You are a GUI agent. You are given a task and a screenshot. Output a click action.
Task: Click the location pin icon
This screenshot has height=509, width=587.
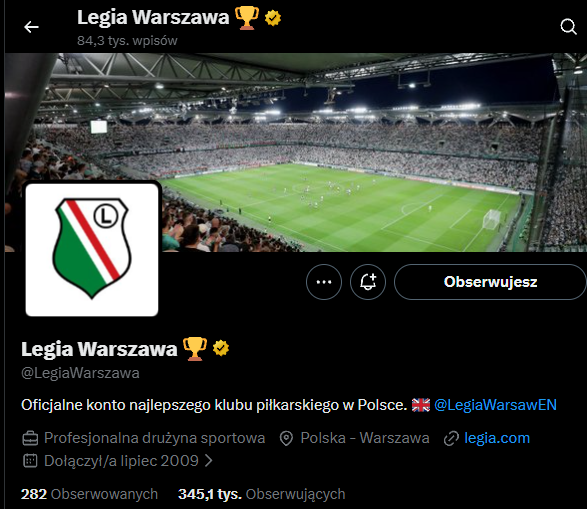[286, 438]
